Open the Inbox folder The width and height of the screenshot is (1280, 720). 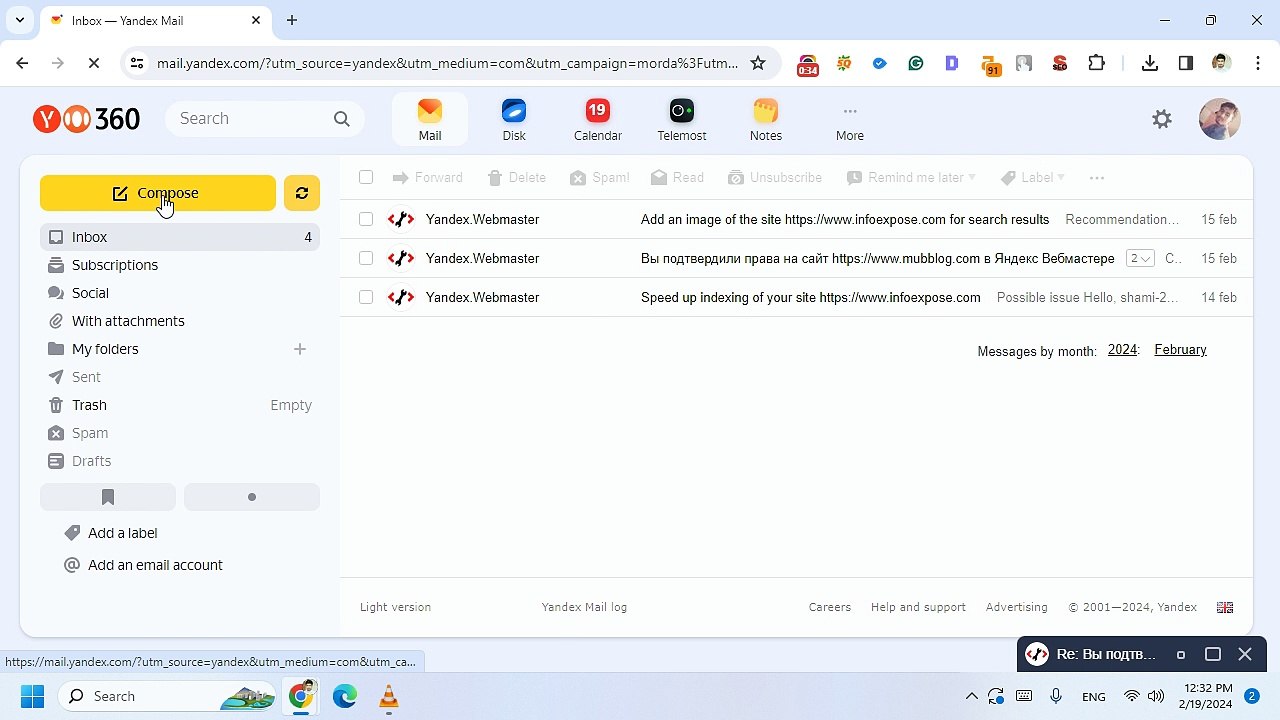[180, 237]
